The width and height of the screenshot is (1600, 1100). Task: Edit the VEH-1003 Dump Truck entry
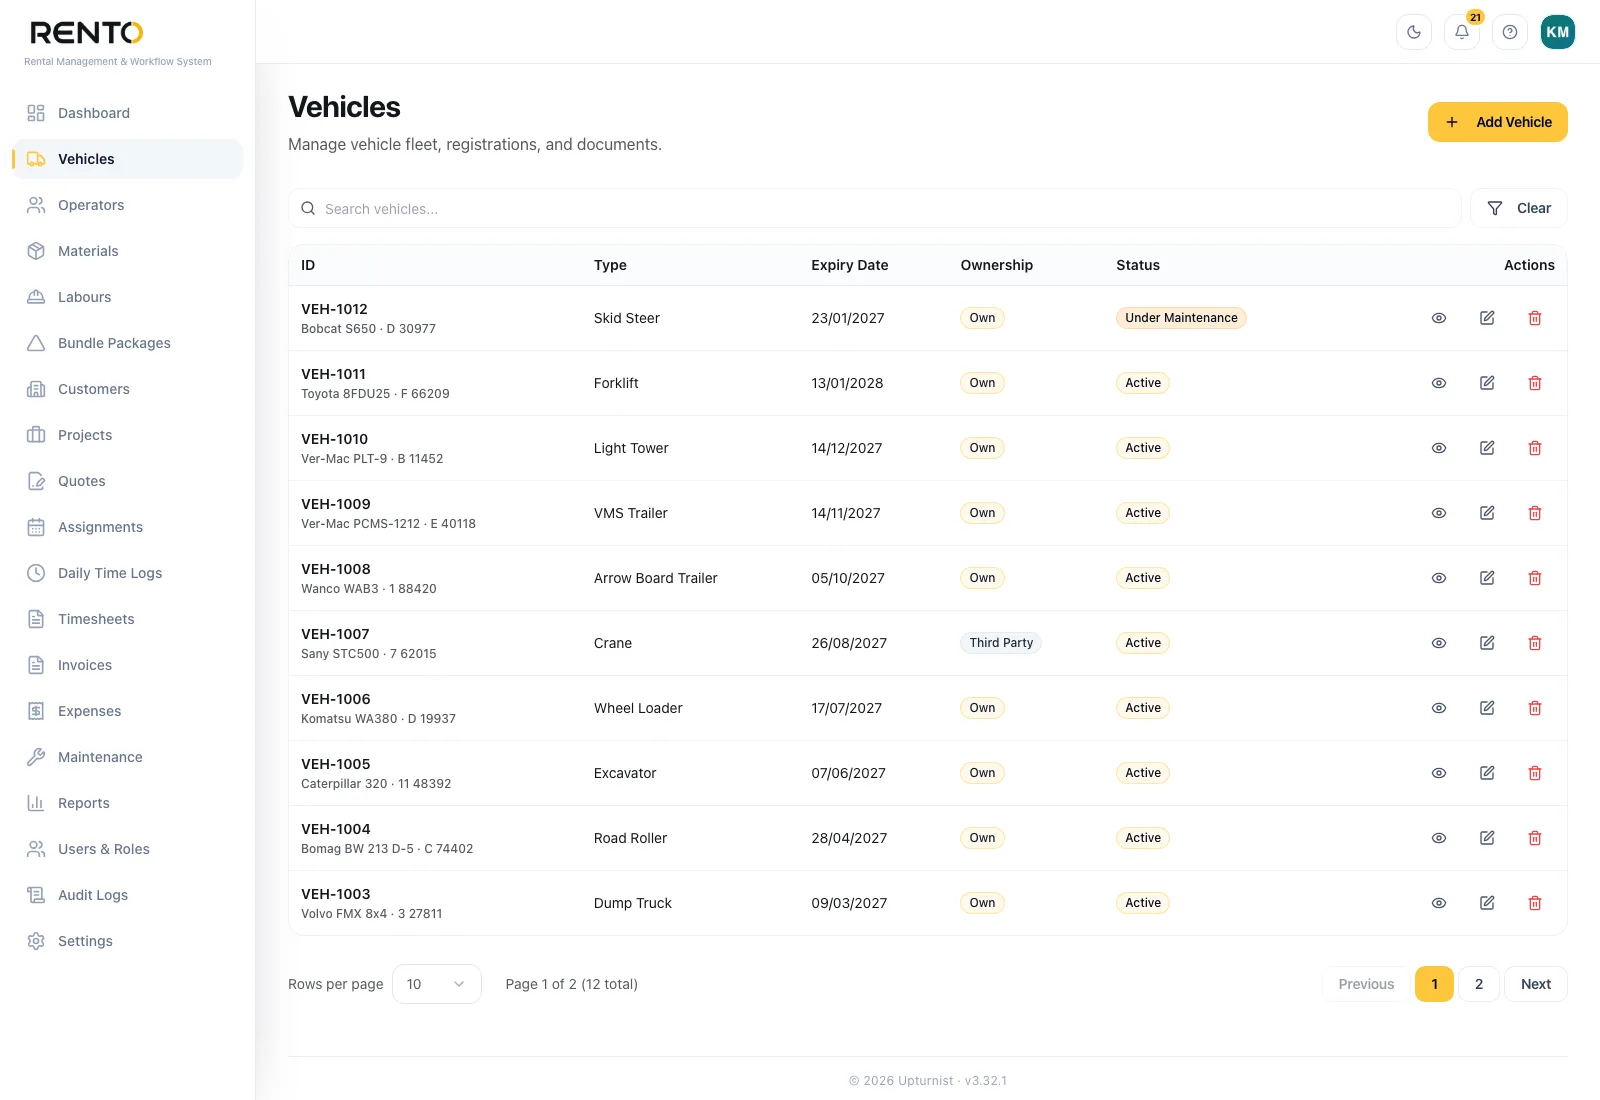[1487, 903]
